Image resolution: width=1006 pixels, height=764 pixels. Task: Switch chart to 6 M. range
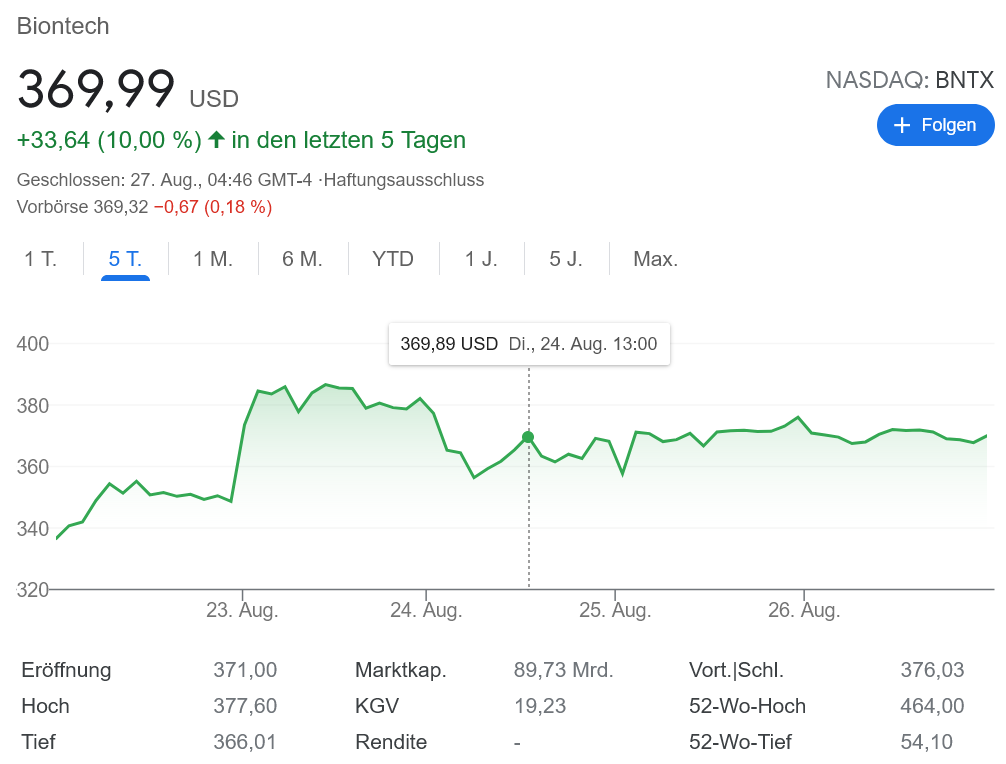tap(302, 259)
